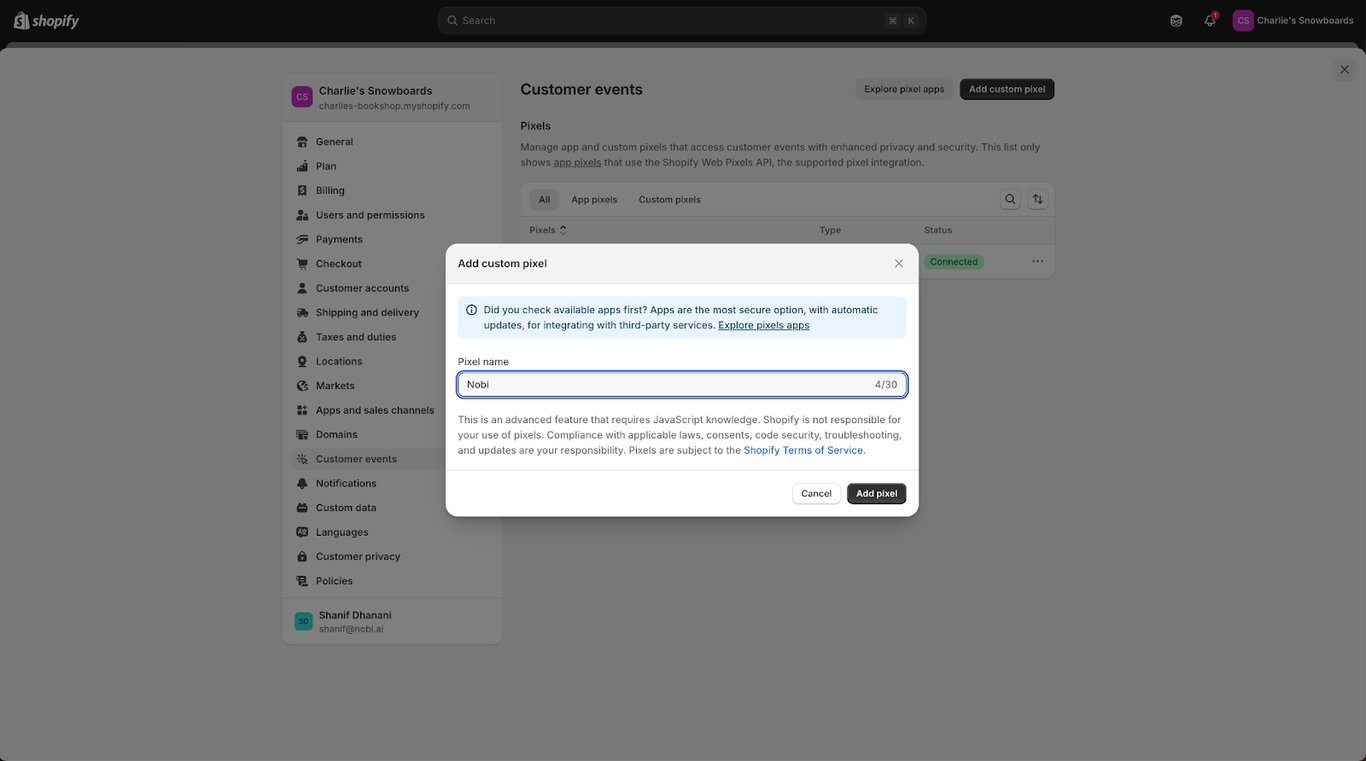Click the Status column header
The height and width of the screenshot is (761, 1366).
pos(938,230)
